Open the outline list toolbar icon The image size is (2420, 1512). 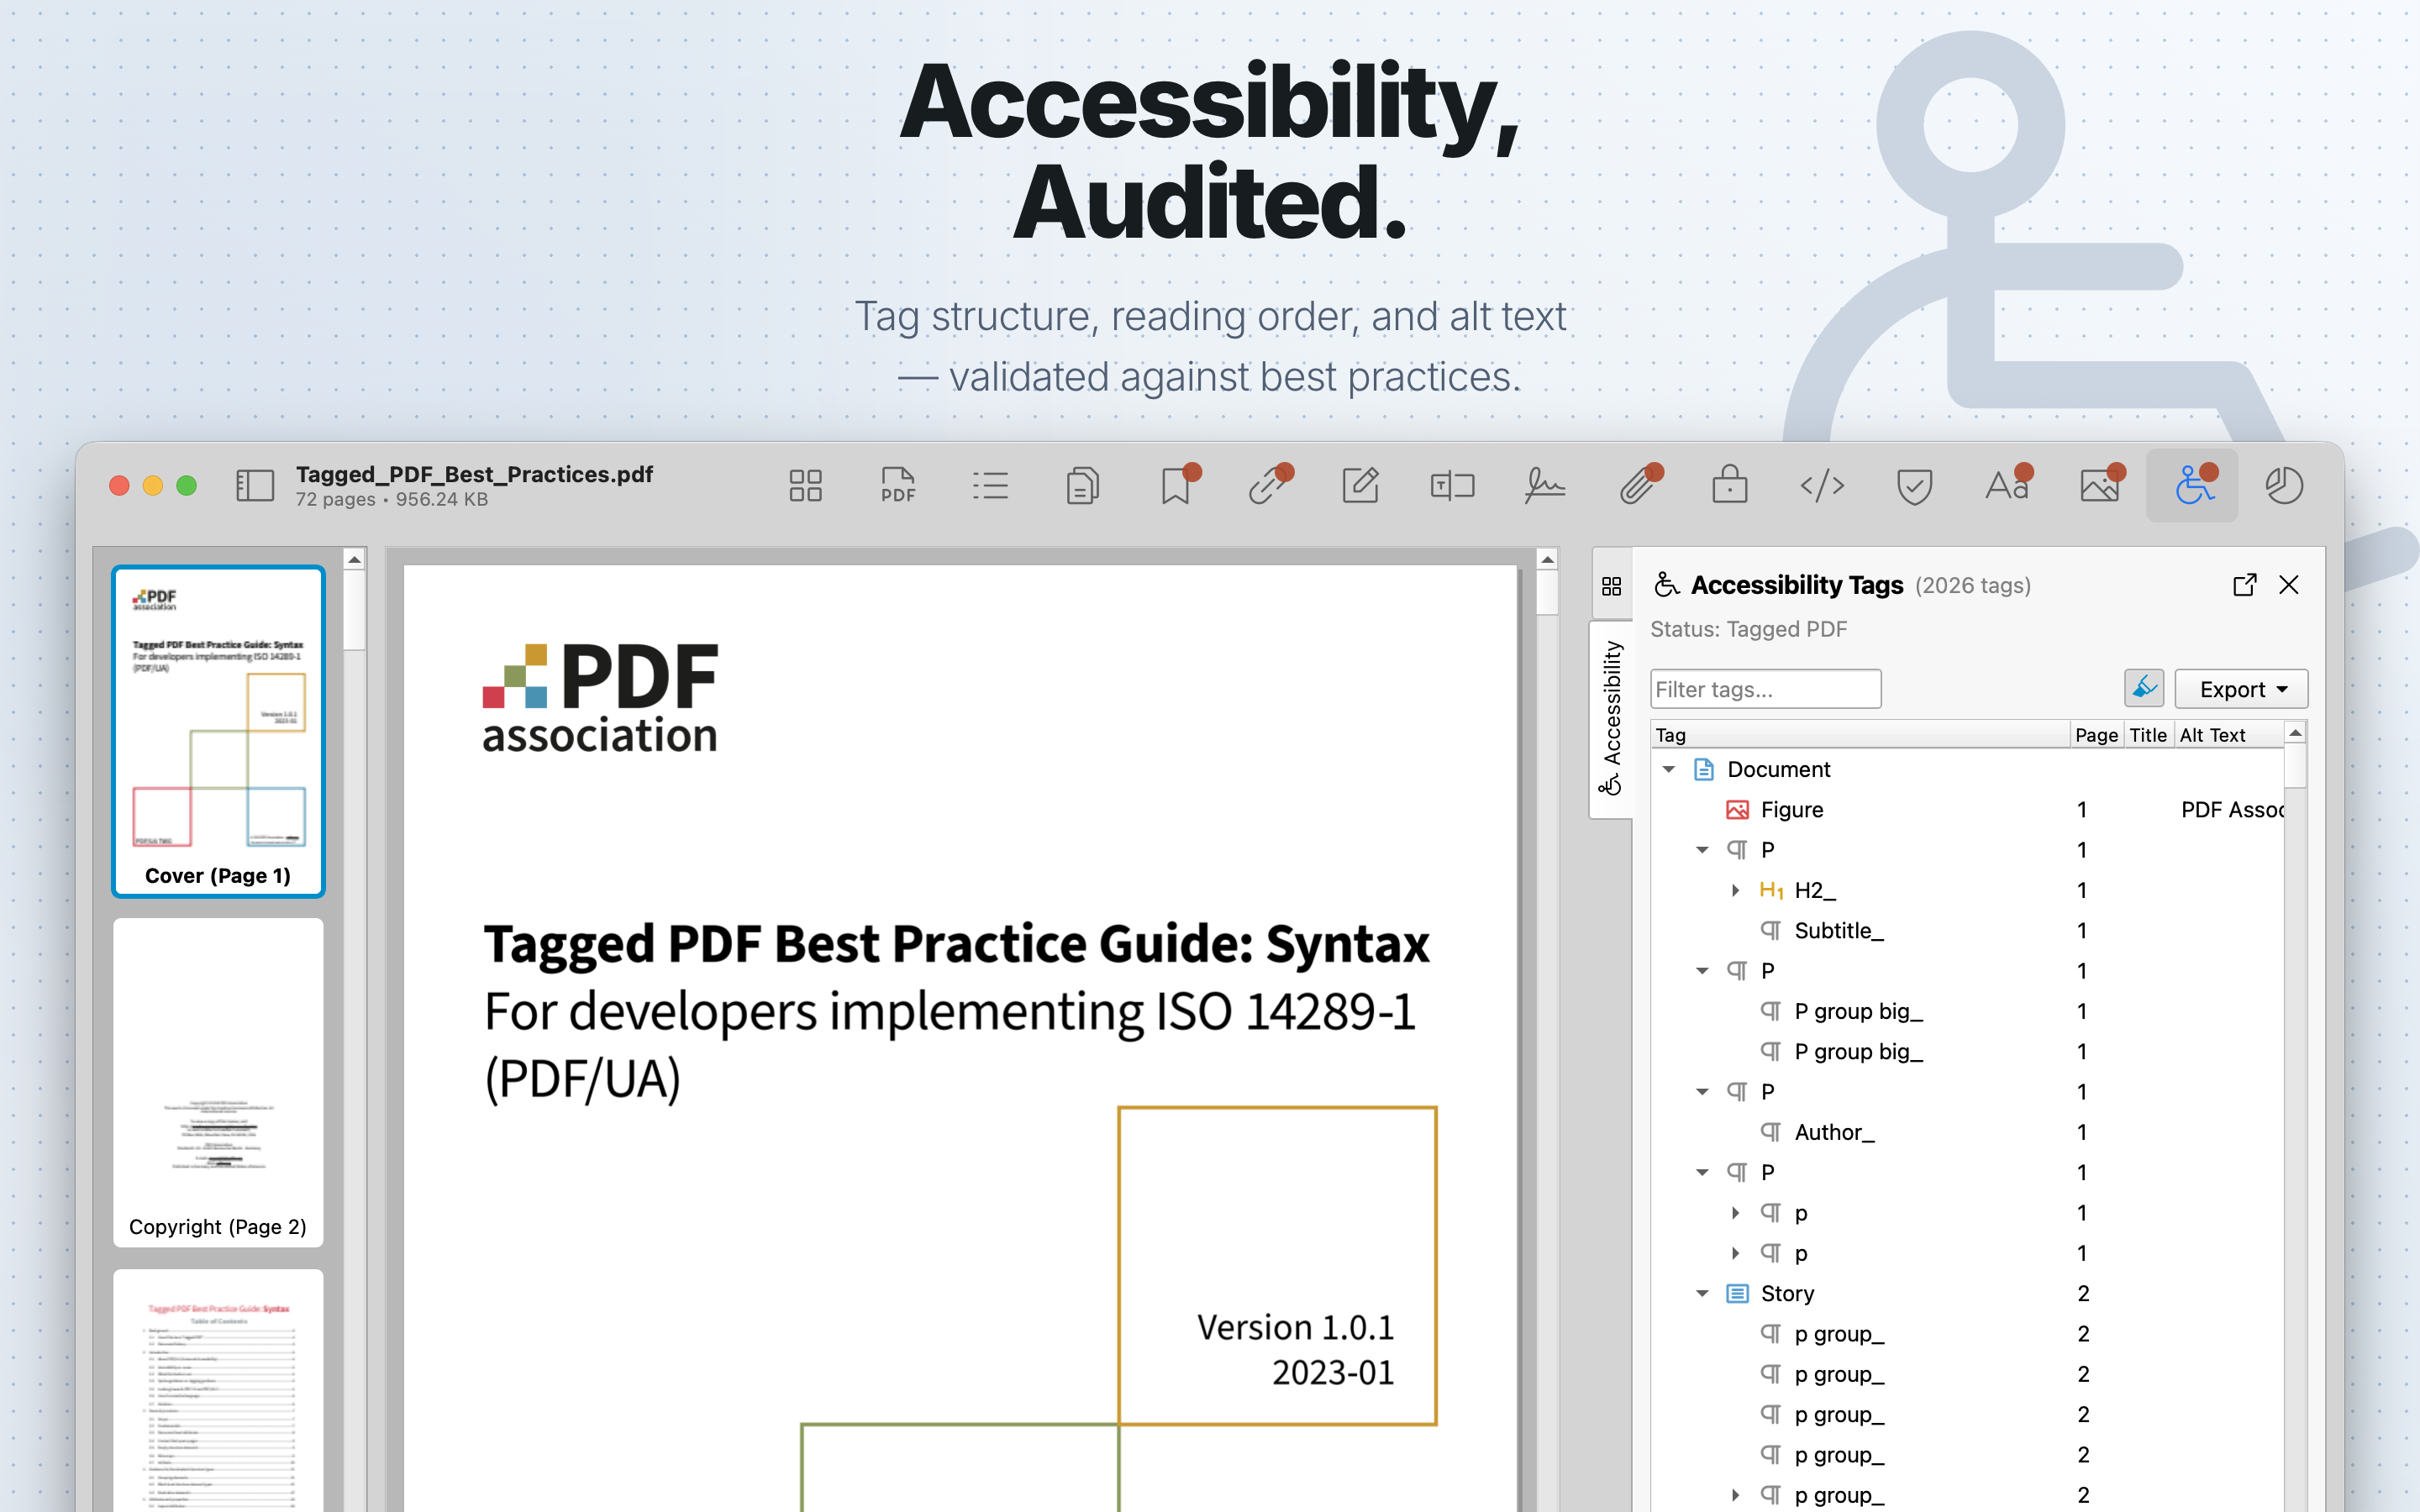(x=990, y=486)
